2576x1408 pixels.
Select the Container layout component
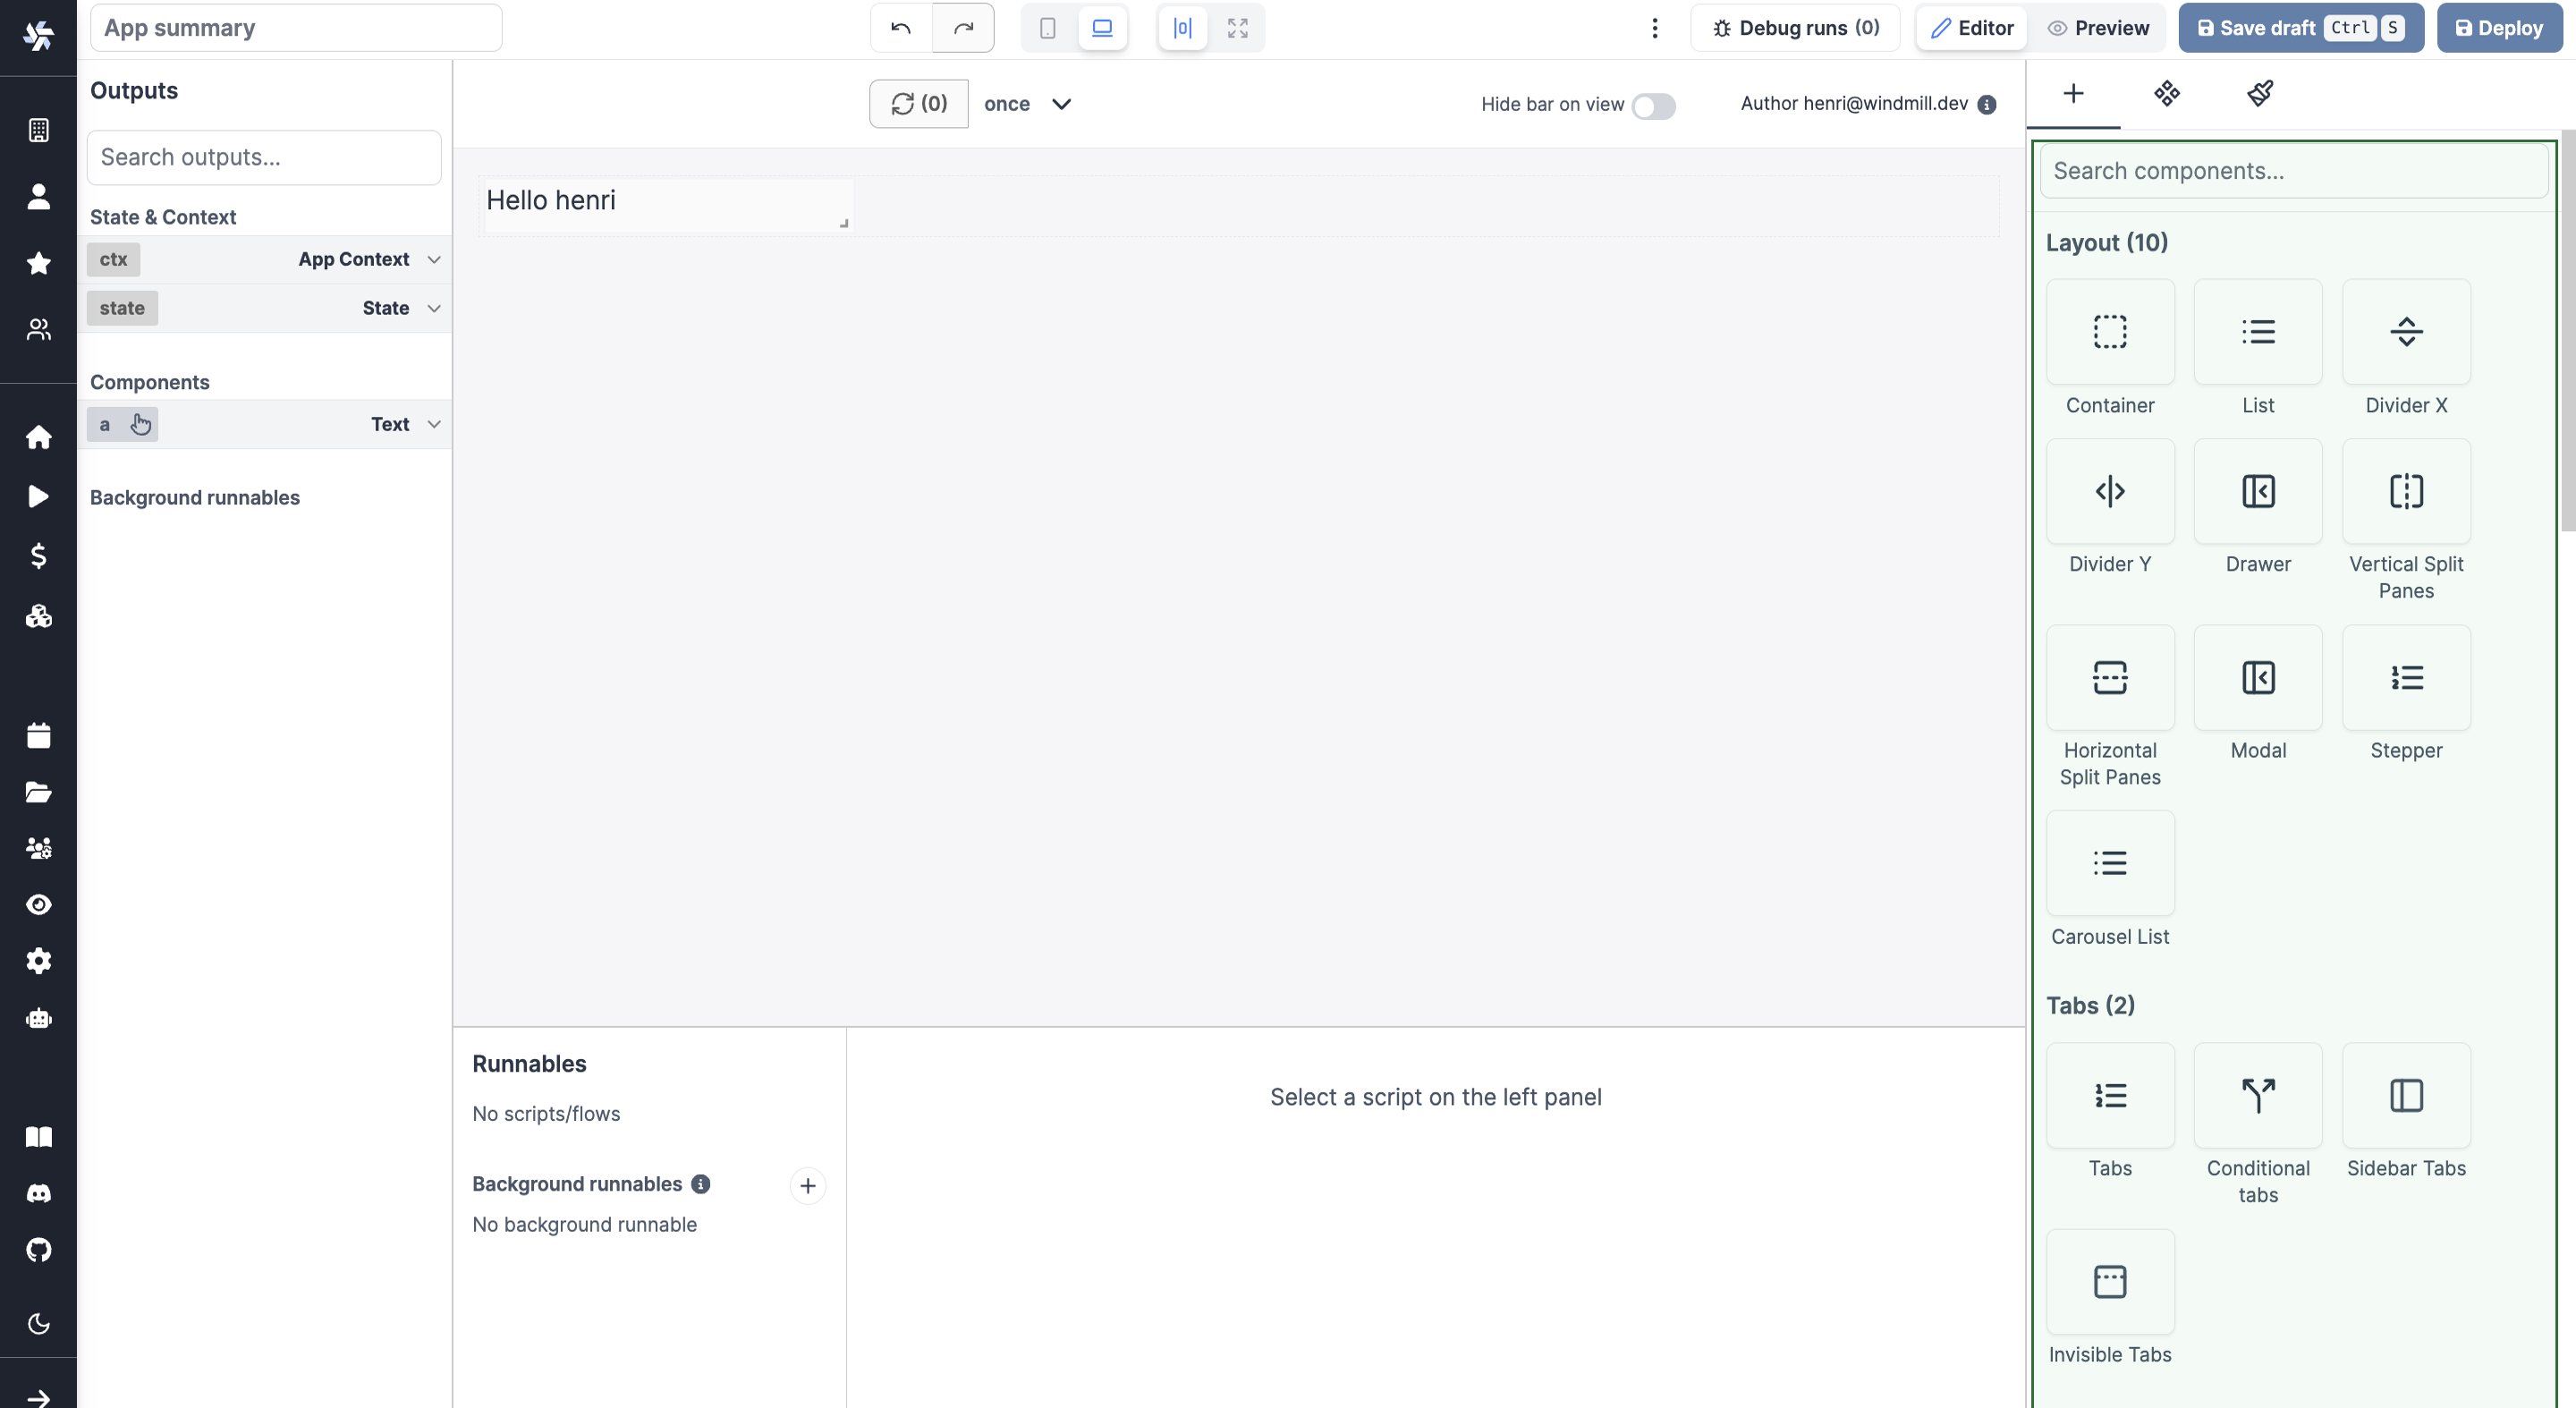[x=2110, y=332]
